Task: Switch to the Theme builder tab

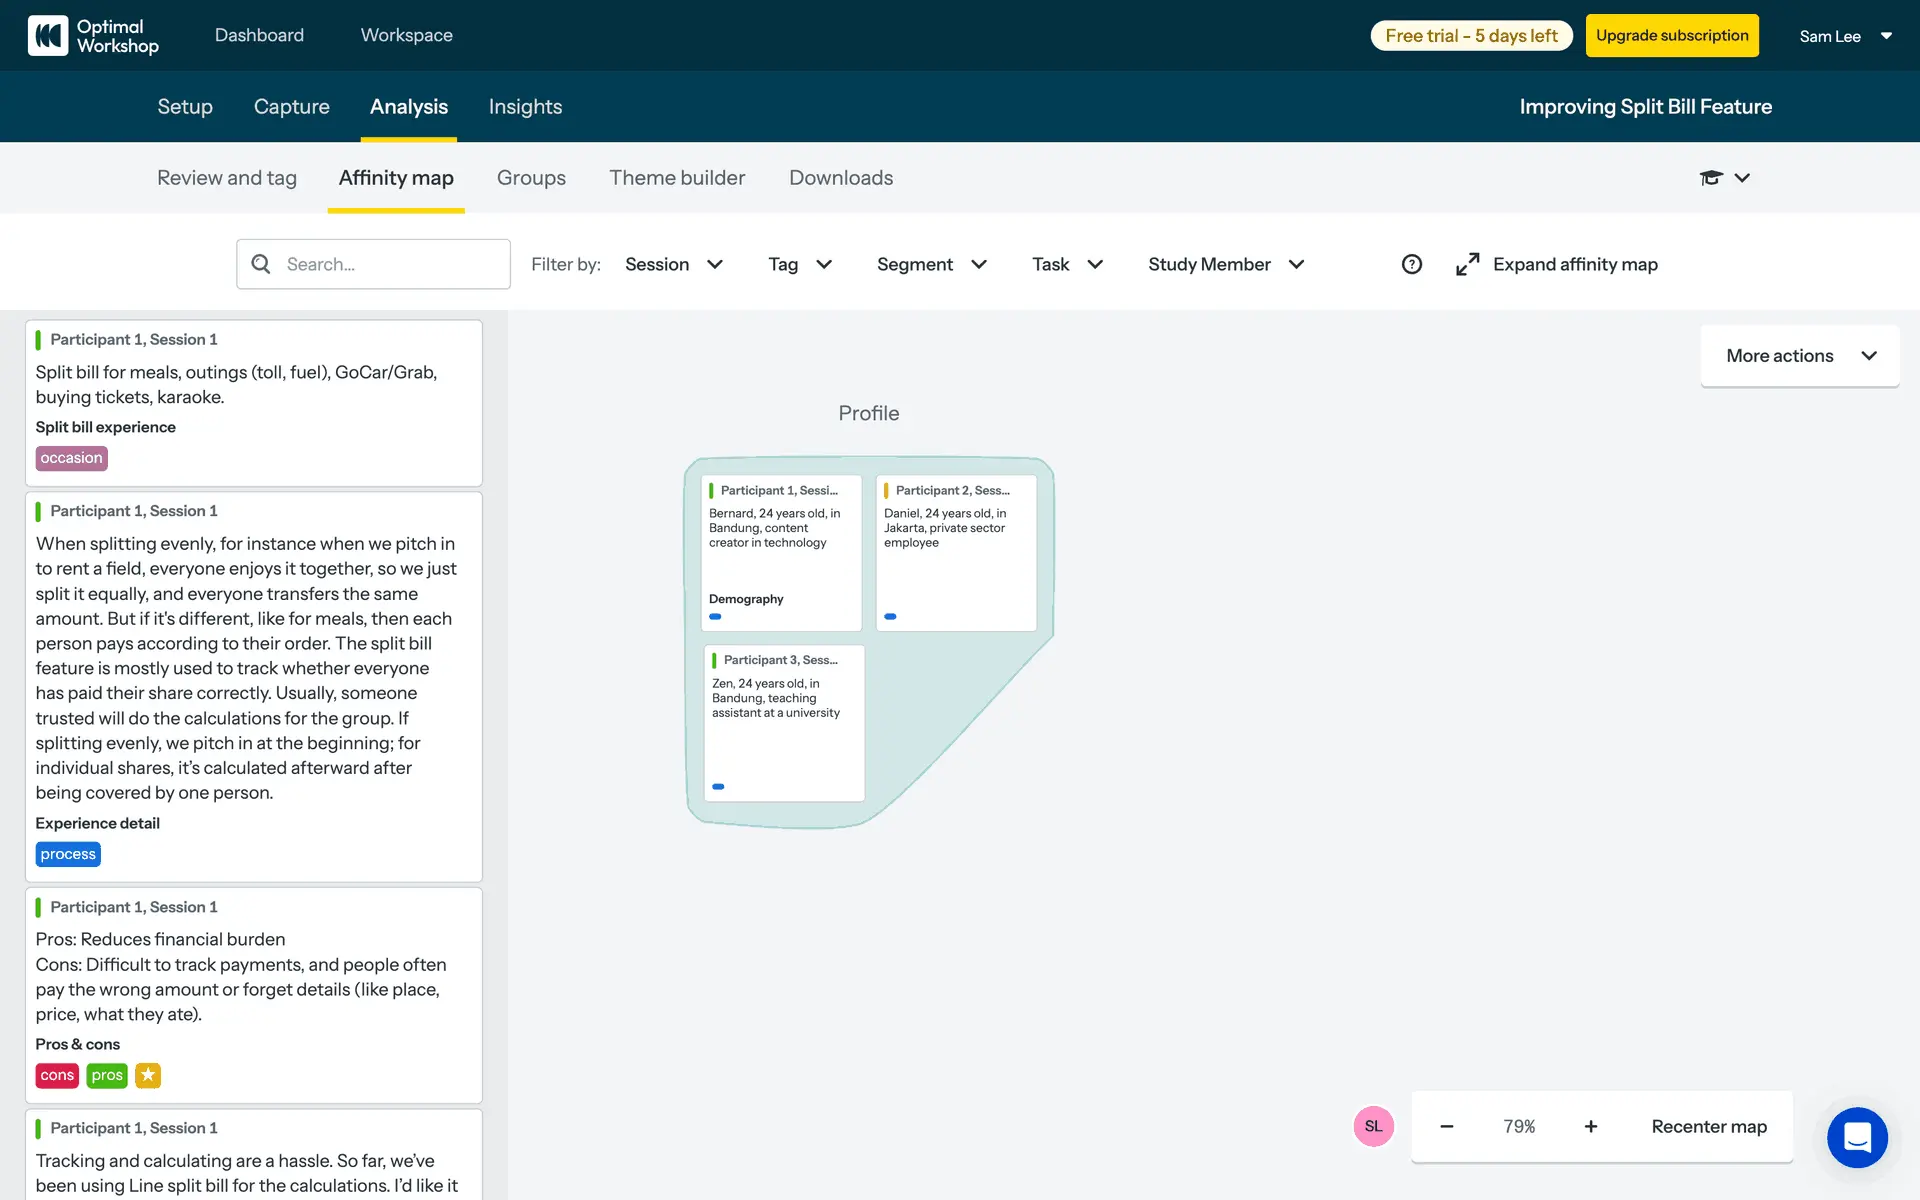Action: pos(677,178)
